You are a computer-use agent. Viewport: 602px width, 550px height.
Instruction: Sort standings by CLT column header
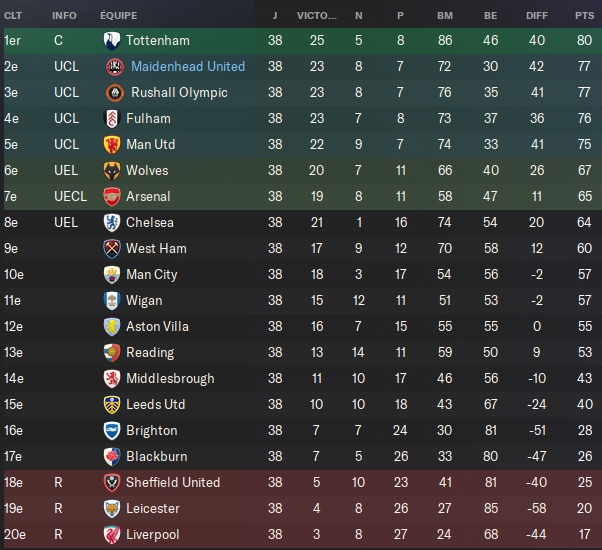[x=14, y=16]
